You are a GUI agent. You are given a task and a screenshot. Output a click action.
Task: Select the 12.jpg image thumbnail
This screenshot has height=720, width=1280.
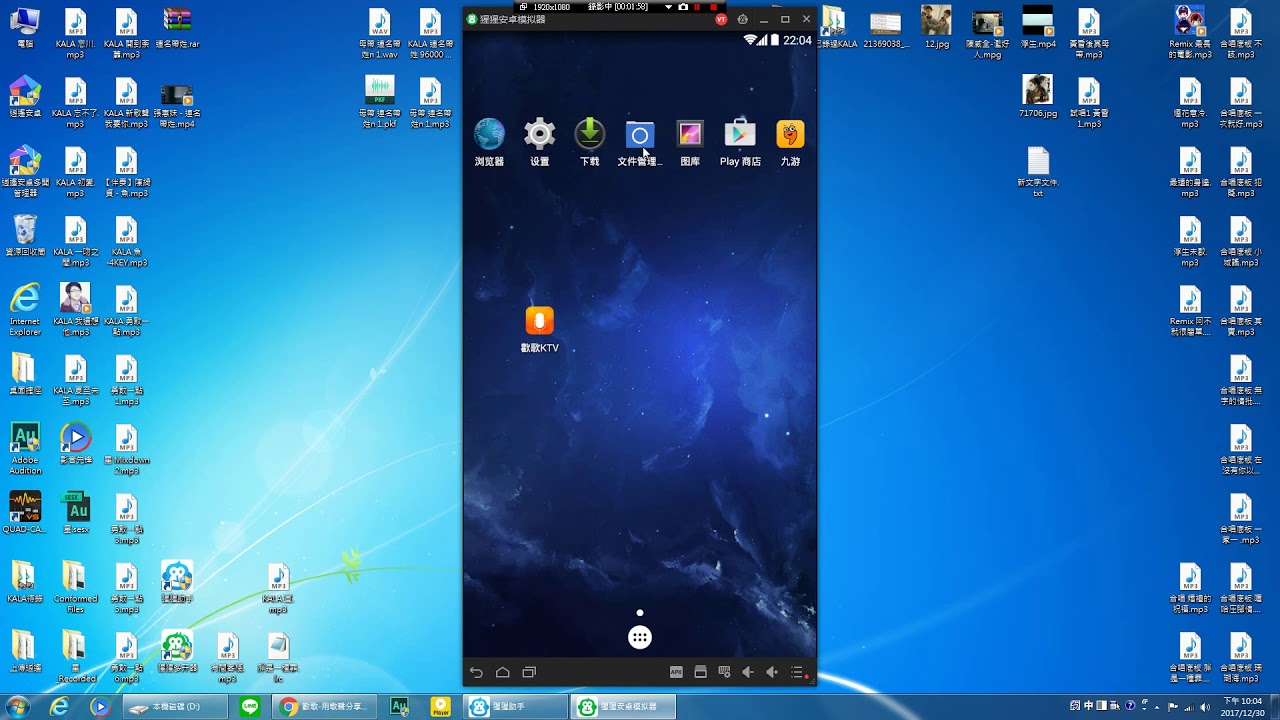pos(937,28)
